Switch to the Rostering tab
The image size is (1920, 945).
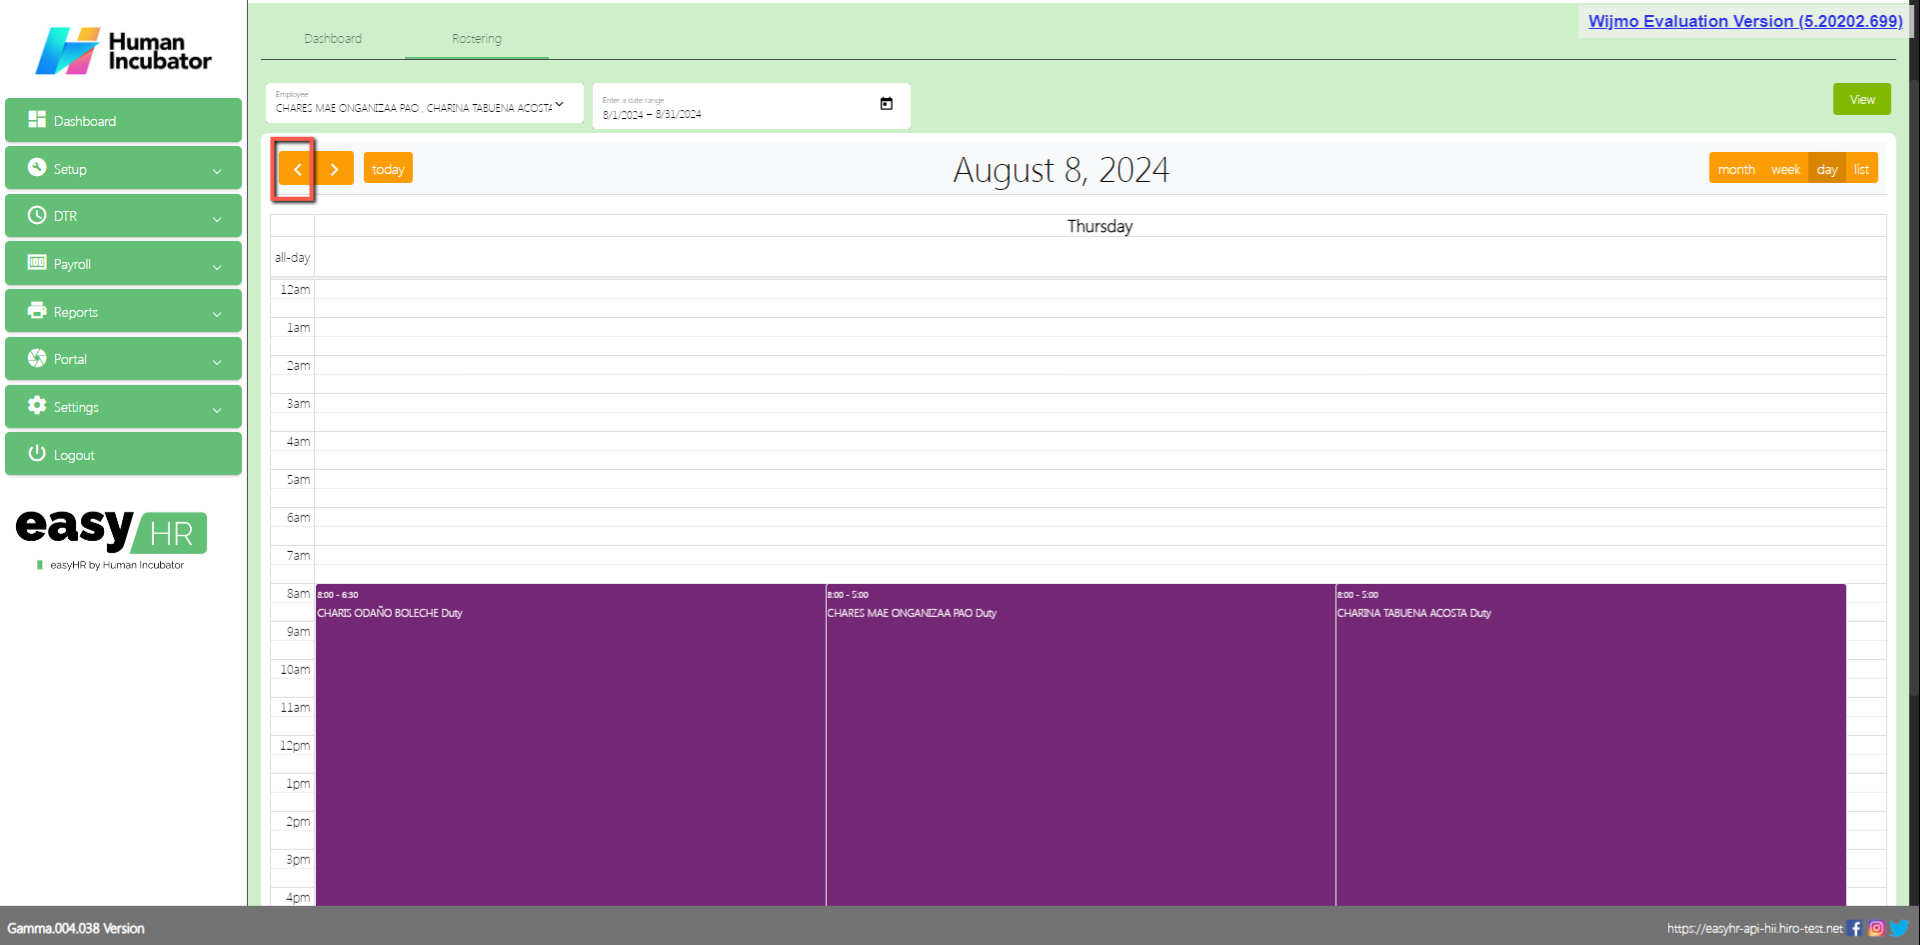tap(477, 39)
